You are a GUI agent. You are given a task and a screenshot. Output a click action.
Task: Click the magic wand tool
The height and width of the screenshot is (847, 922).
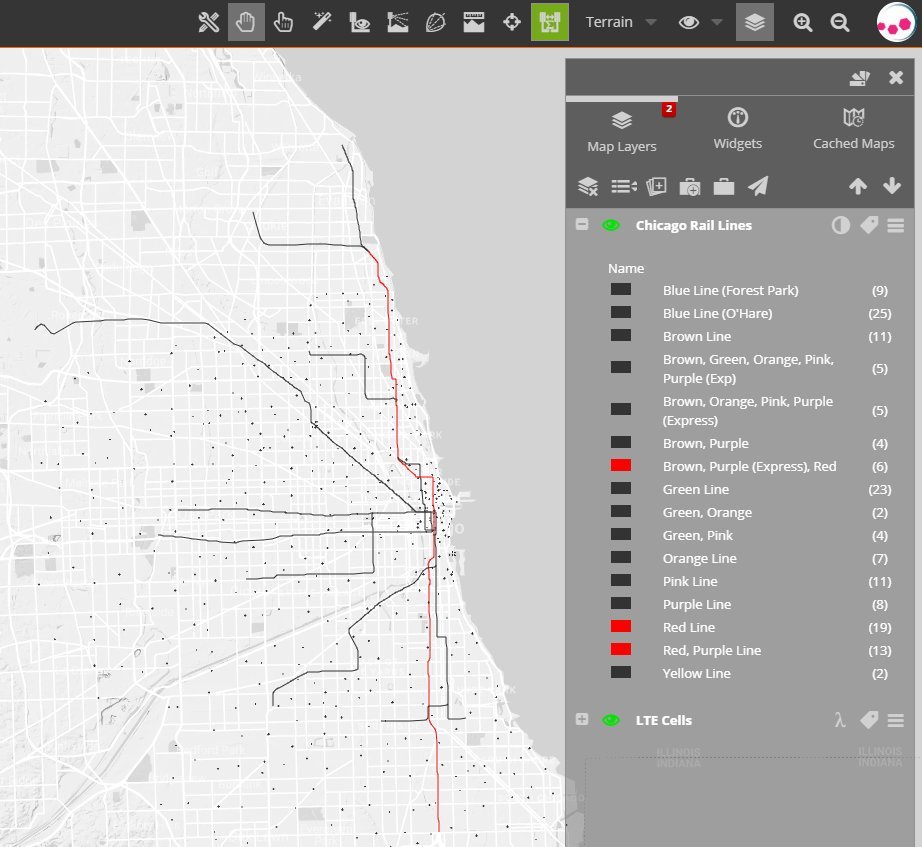[322, 22]
